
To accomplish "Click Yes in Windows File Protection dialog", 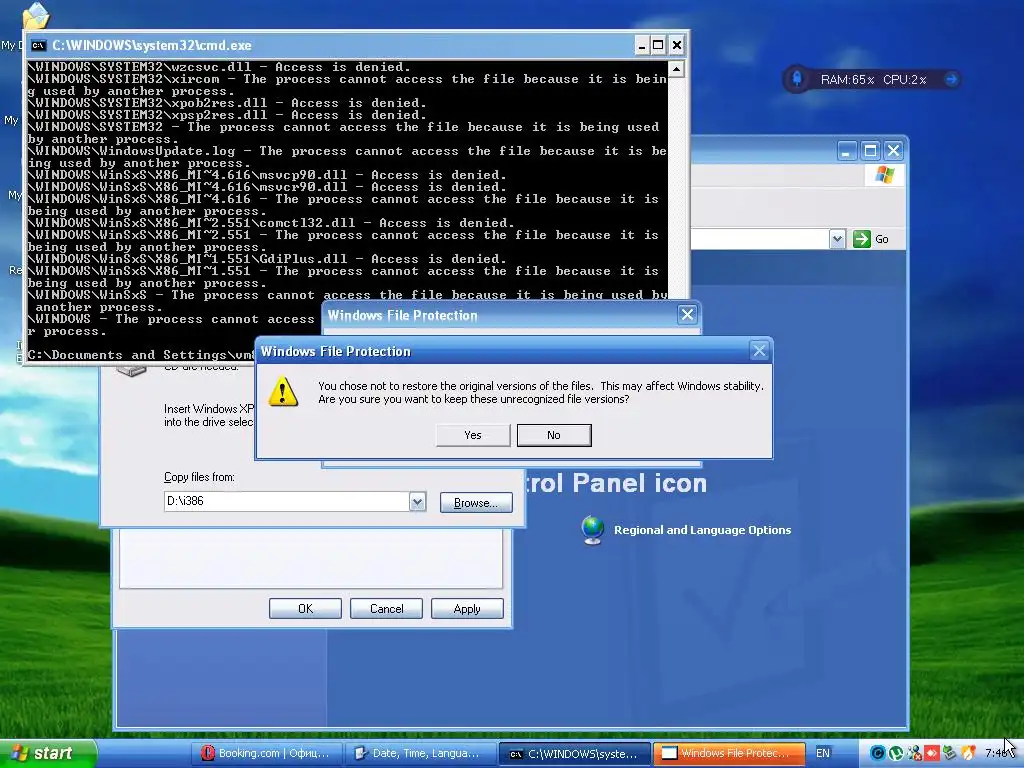I will coord(473,435).
